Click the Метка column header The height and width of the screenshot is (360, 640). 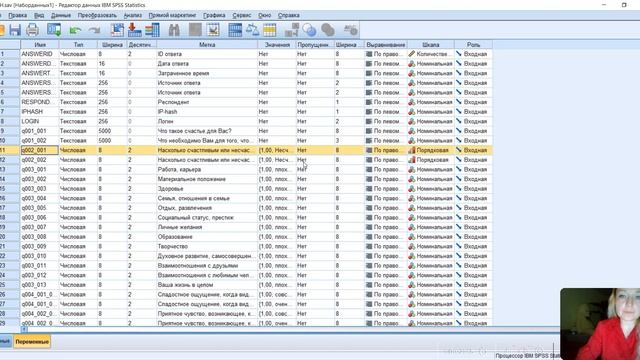point(207,44)
